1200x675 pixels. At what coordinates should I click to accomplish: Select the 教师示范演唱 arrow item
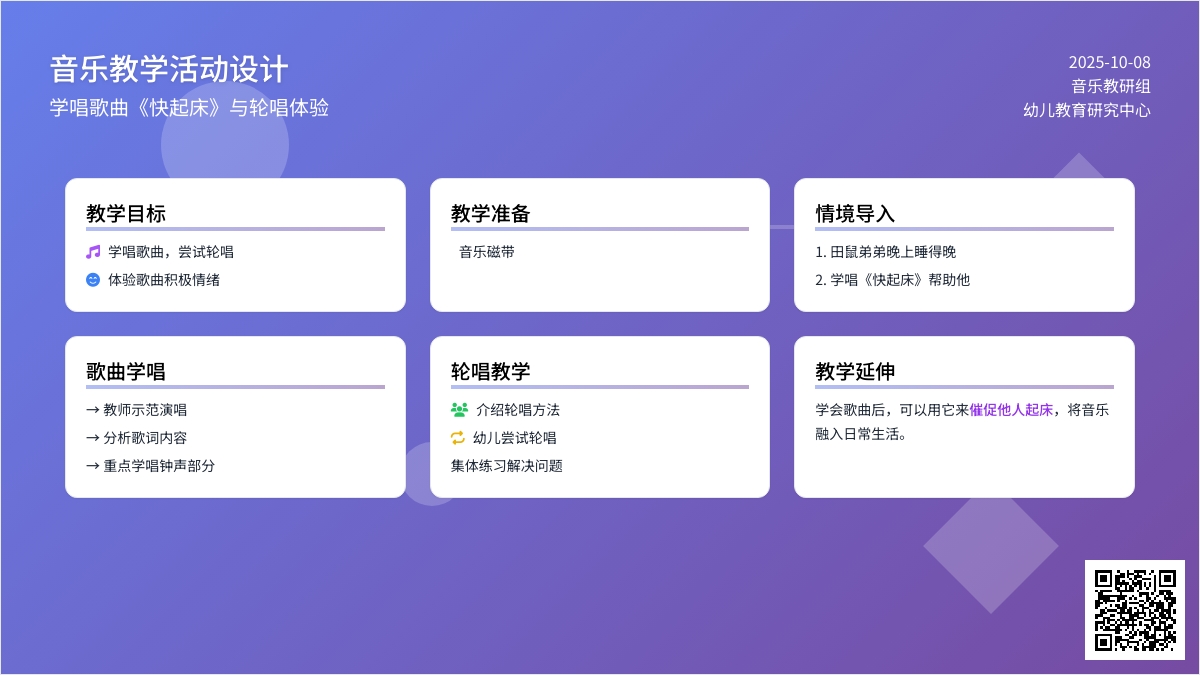(137, 410)
